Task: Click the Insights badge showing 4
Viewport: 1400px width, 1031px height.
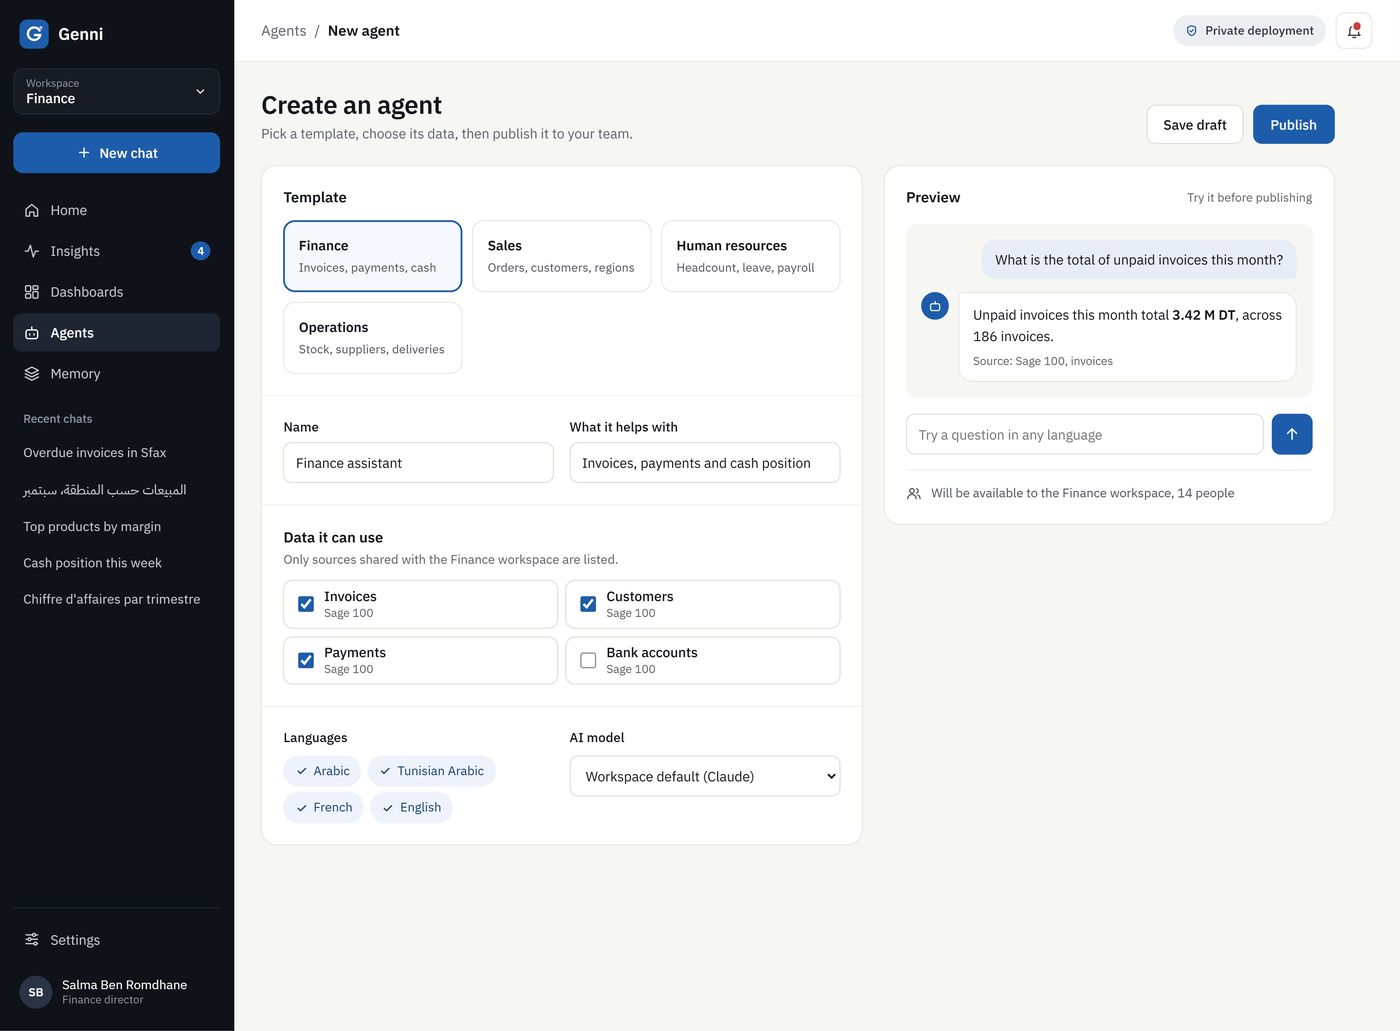Action: (200, 251)
